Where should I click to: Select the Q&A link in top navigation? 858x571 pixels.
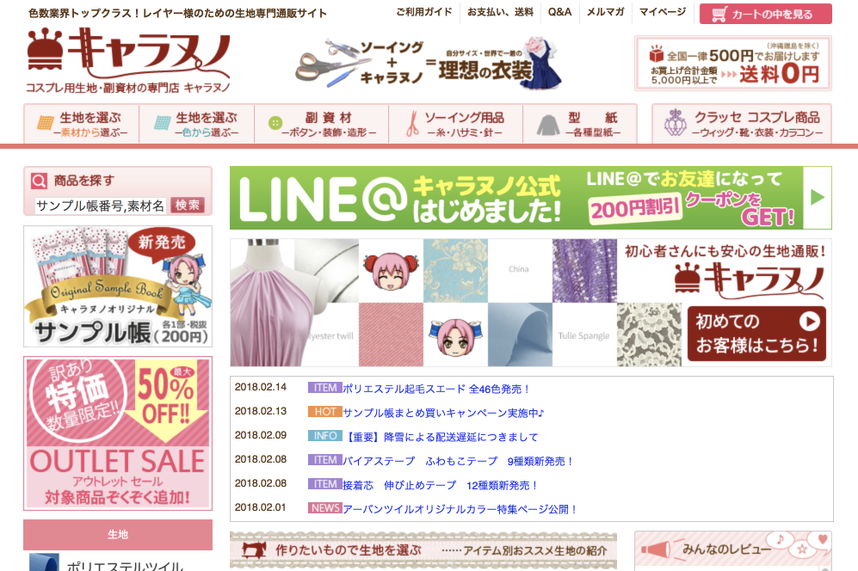tap(559, 12)
